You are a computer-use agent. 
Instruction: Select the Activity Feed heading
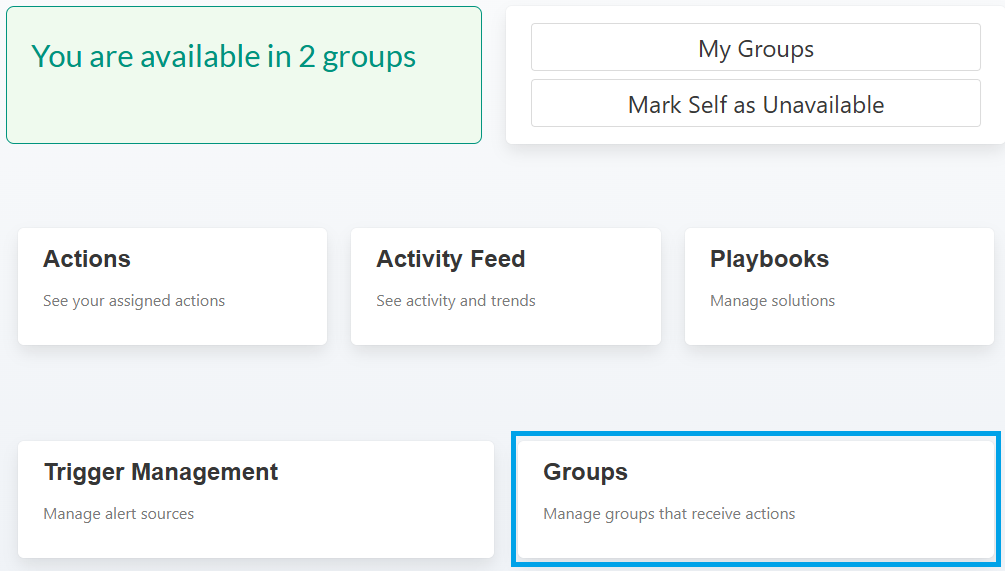click(x=450, y=259)
